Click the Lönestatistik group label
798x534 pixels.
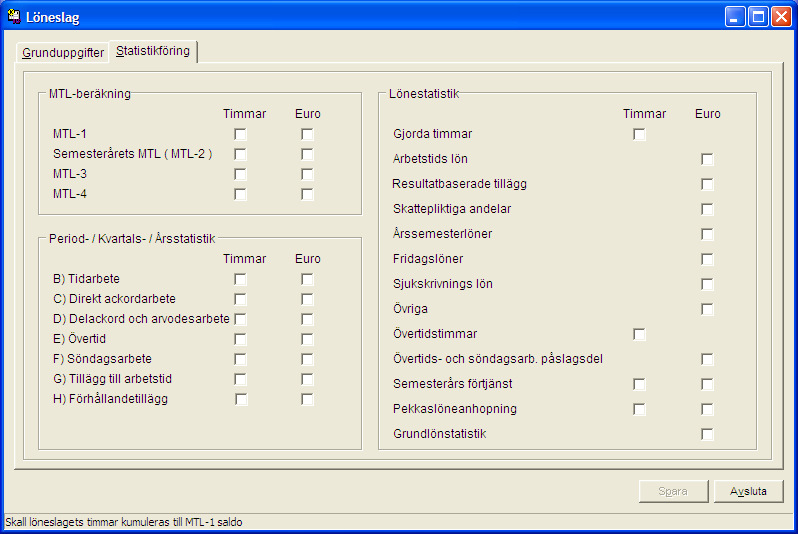pyautogui.click(x=424, y=94)
